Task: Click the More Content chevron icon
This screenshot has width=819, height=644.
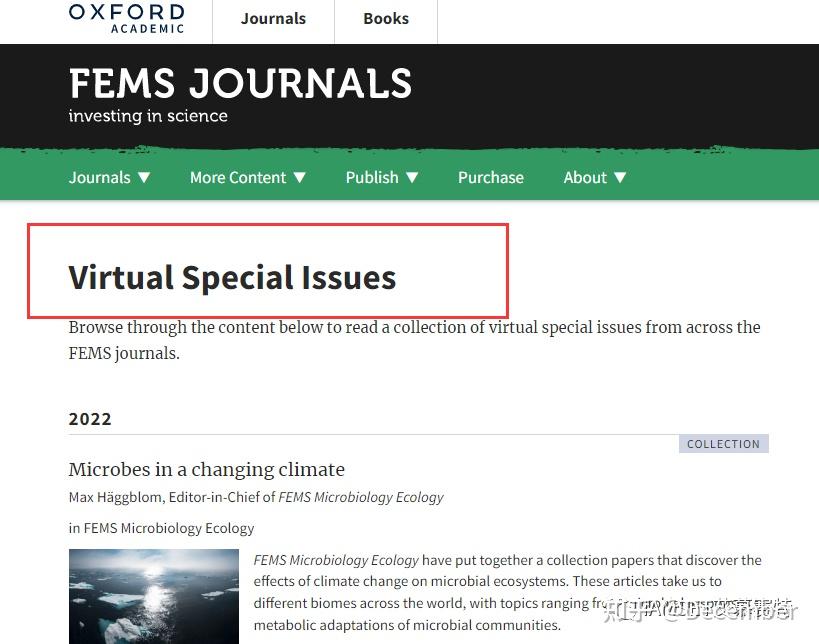Action: (x=299, y=177)
